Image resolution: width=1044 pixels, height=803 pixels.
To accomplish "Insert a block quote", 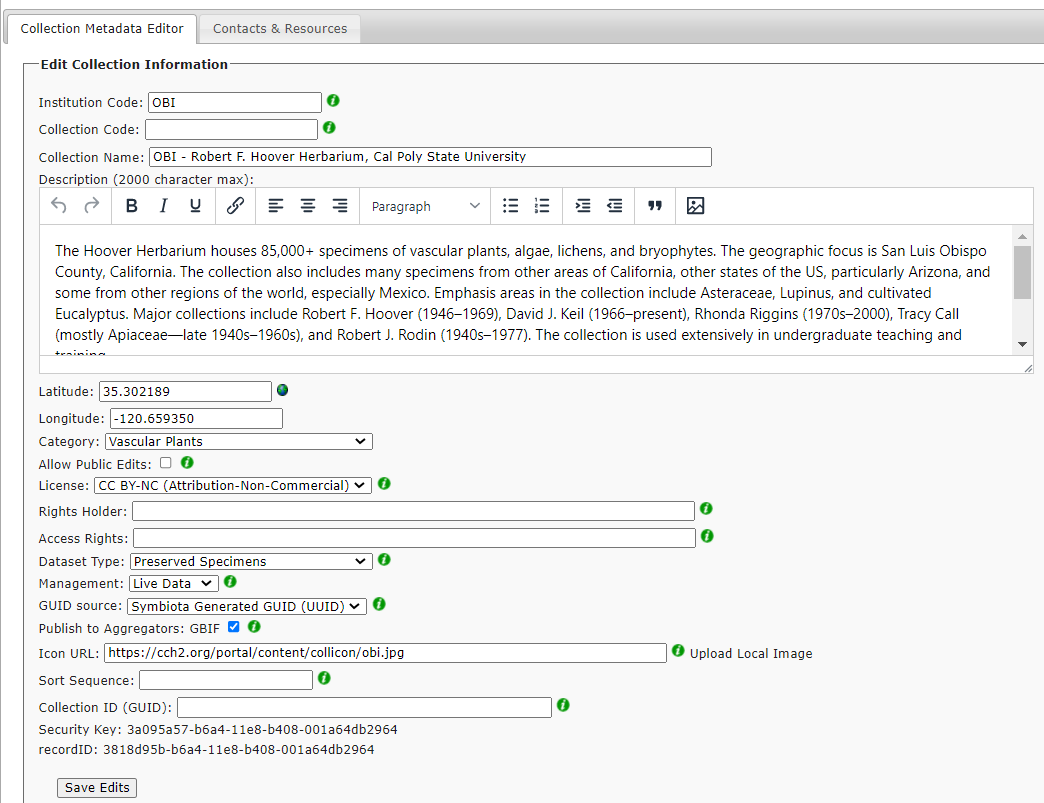I will click(654, 206).
